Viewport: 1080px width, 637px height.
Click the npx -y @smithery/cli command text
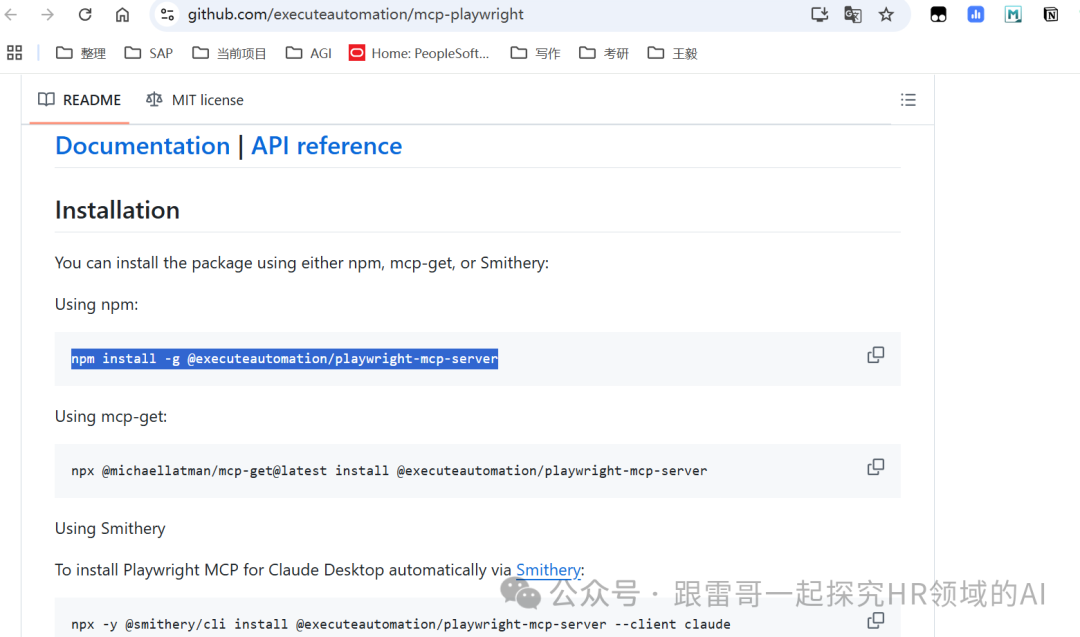(x=401, y=625)
